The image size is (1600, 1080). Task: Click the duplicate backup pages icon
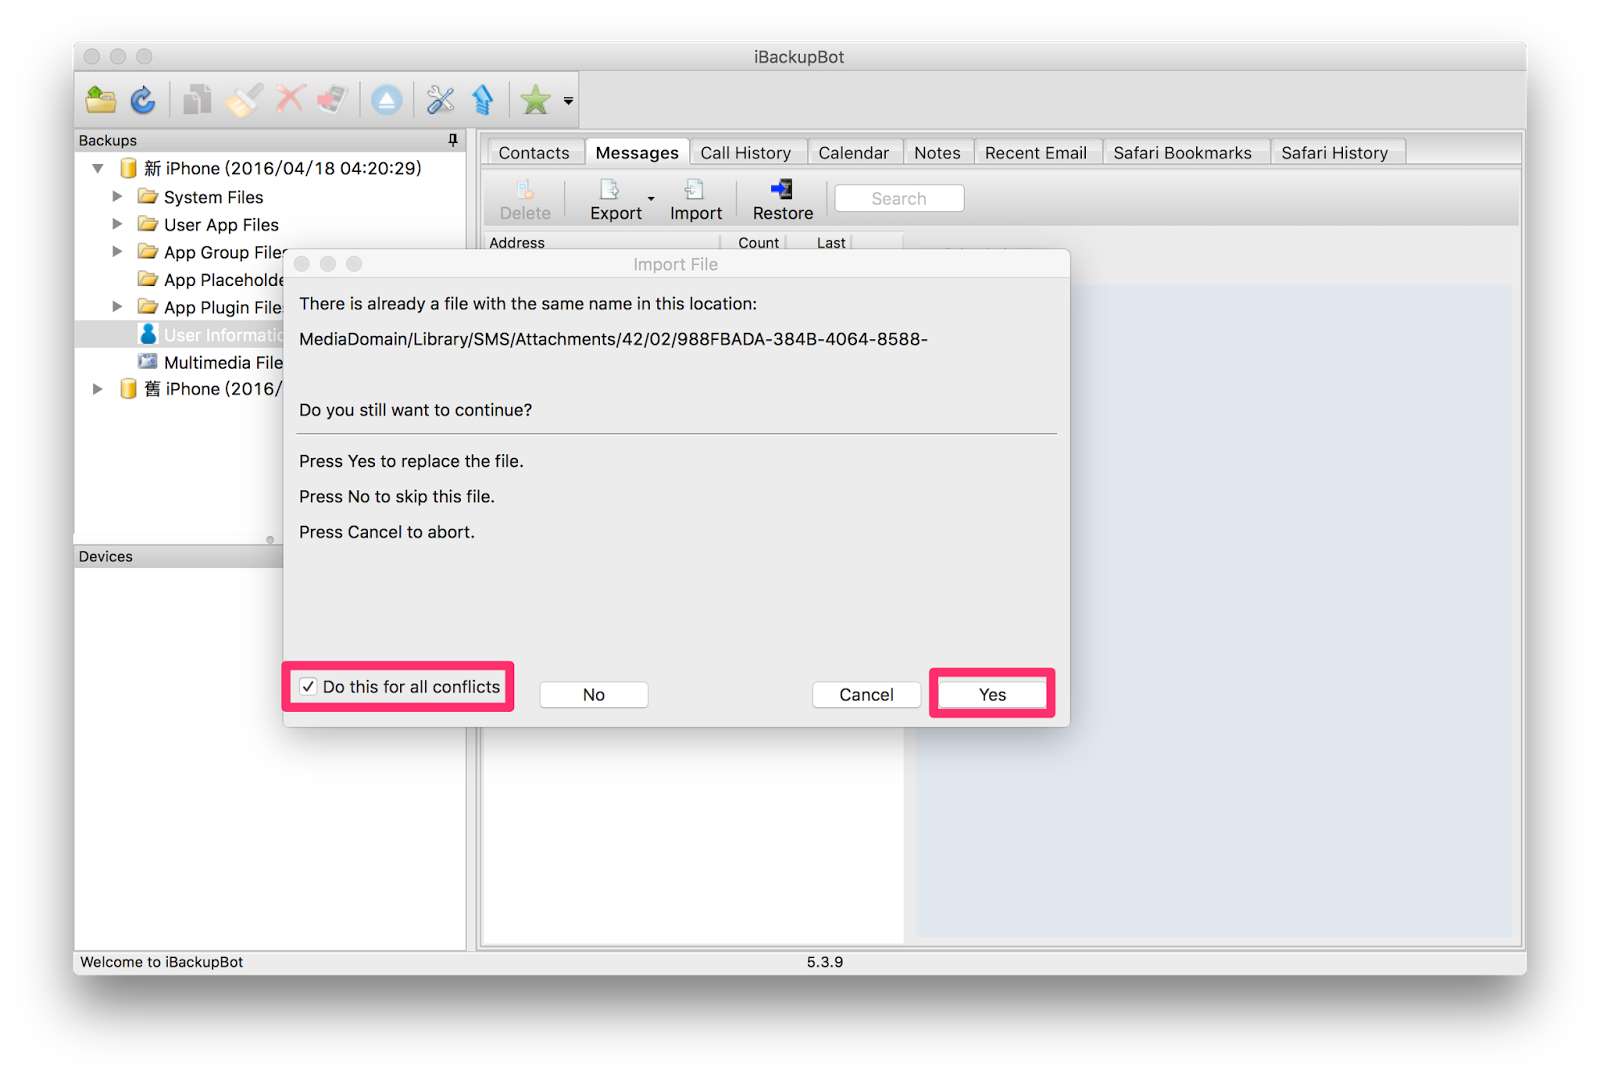(197, 99)
